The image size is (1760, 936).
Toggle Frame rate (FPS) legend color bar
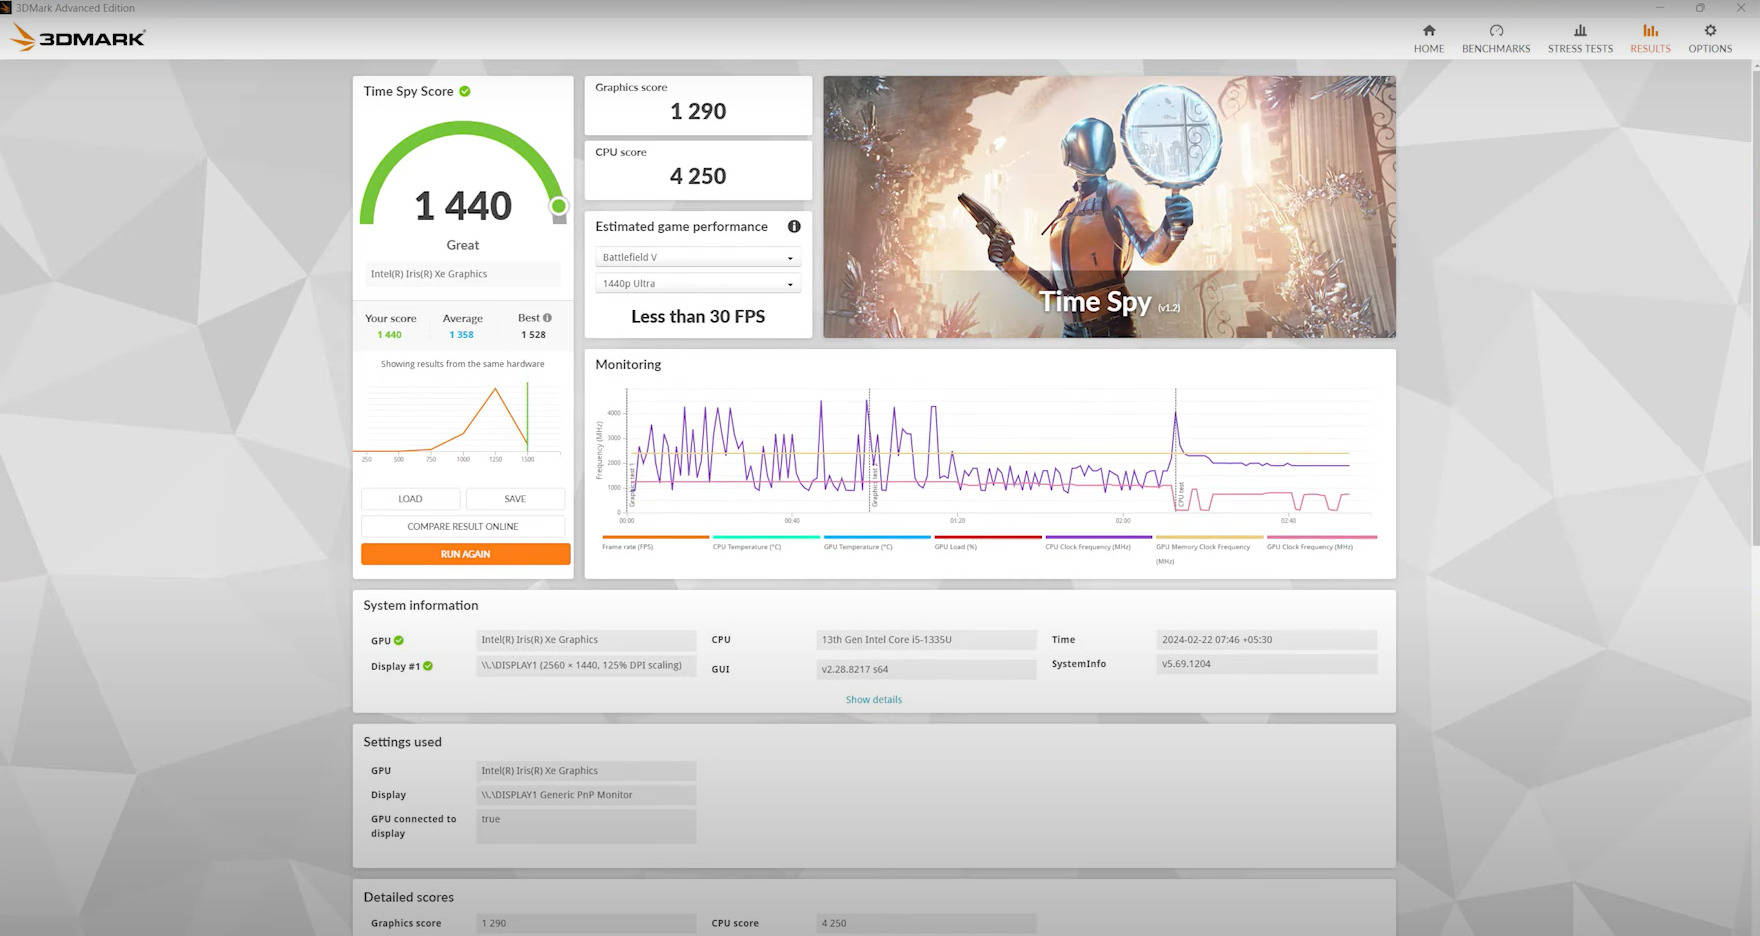(655, 537)
